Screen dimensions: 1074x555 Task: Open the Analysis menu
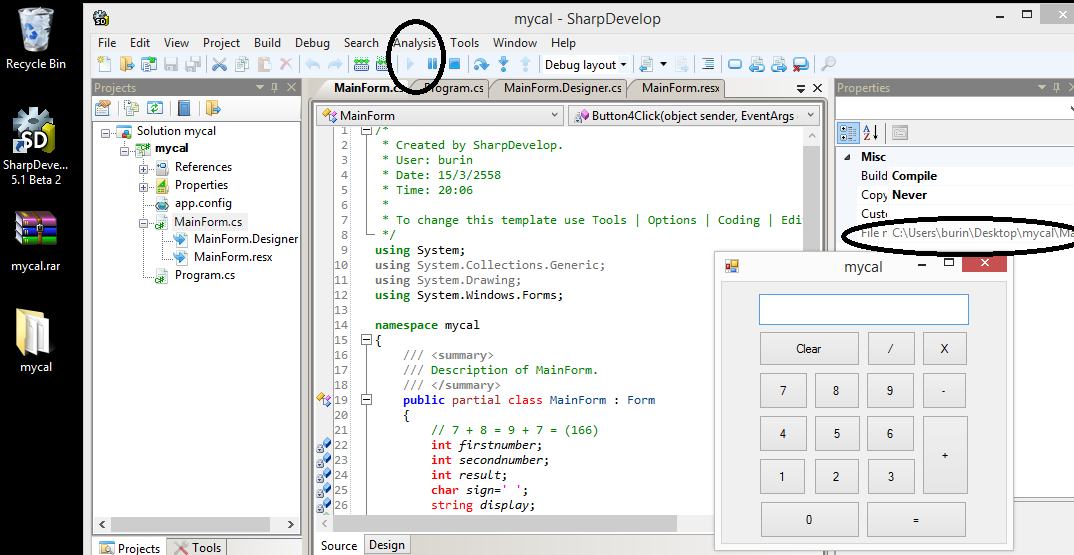point(415,43)
